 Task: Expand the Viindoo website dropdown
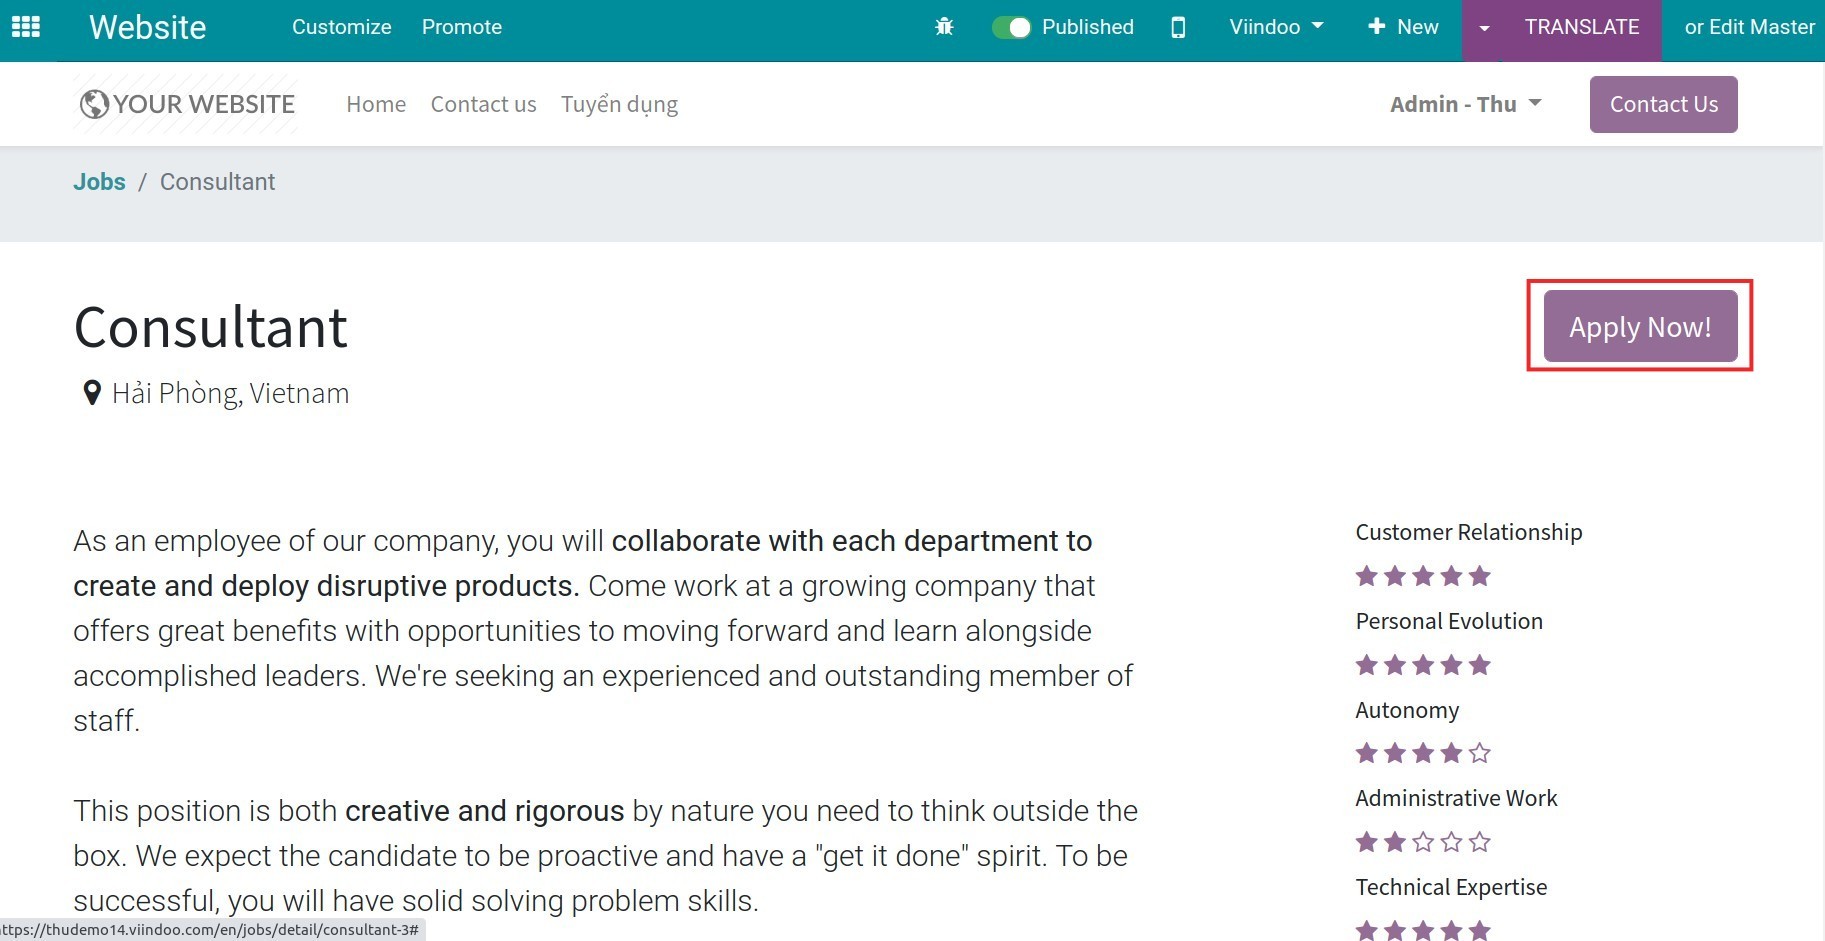1276,27
